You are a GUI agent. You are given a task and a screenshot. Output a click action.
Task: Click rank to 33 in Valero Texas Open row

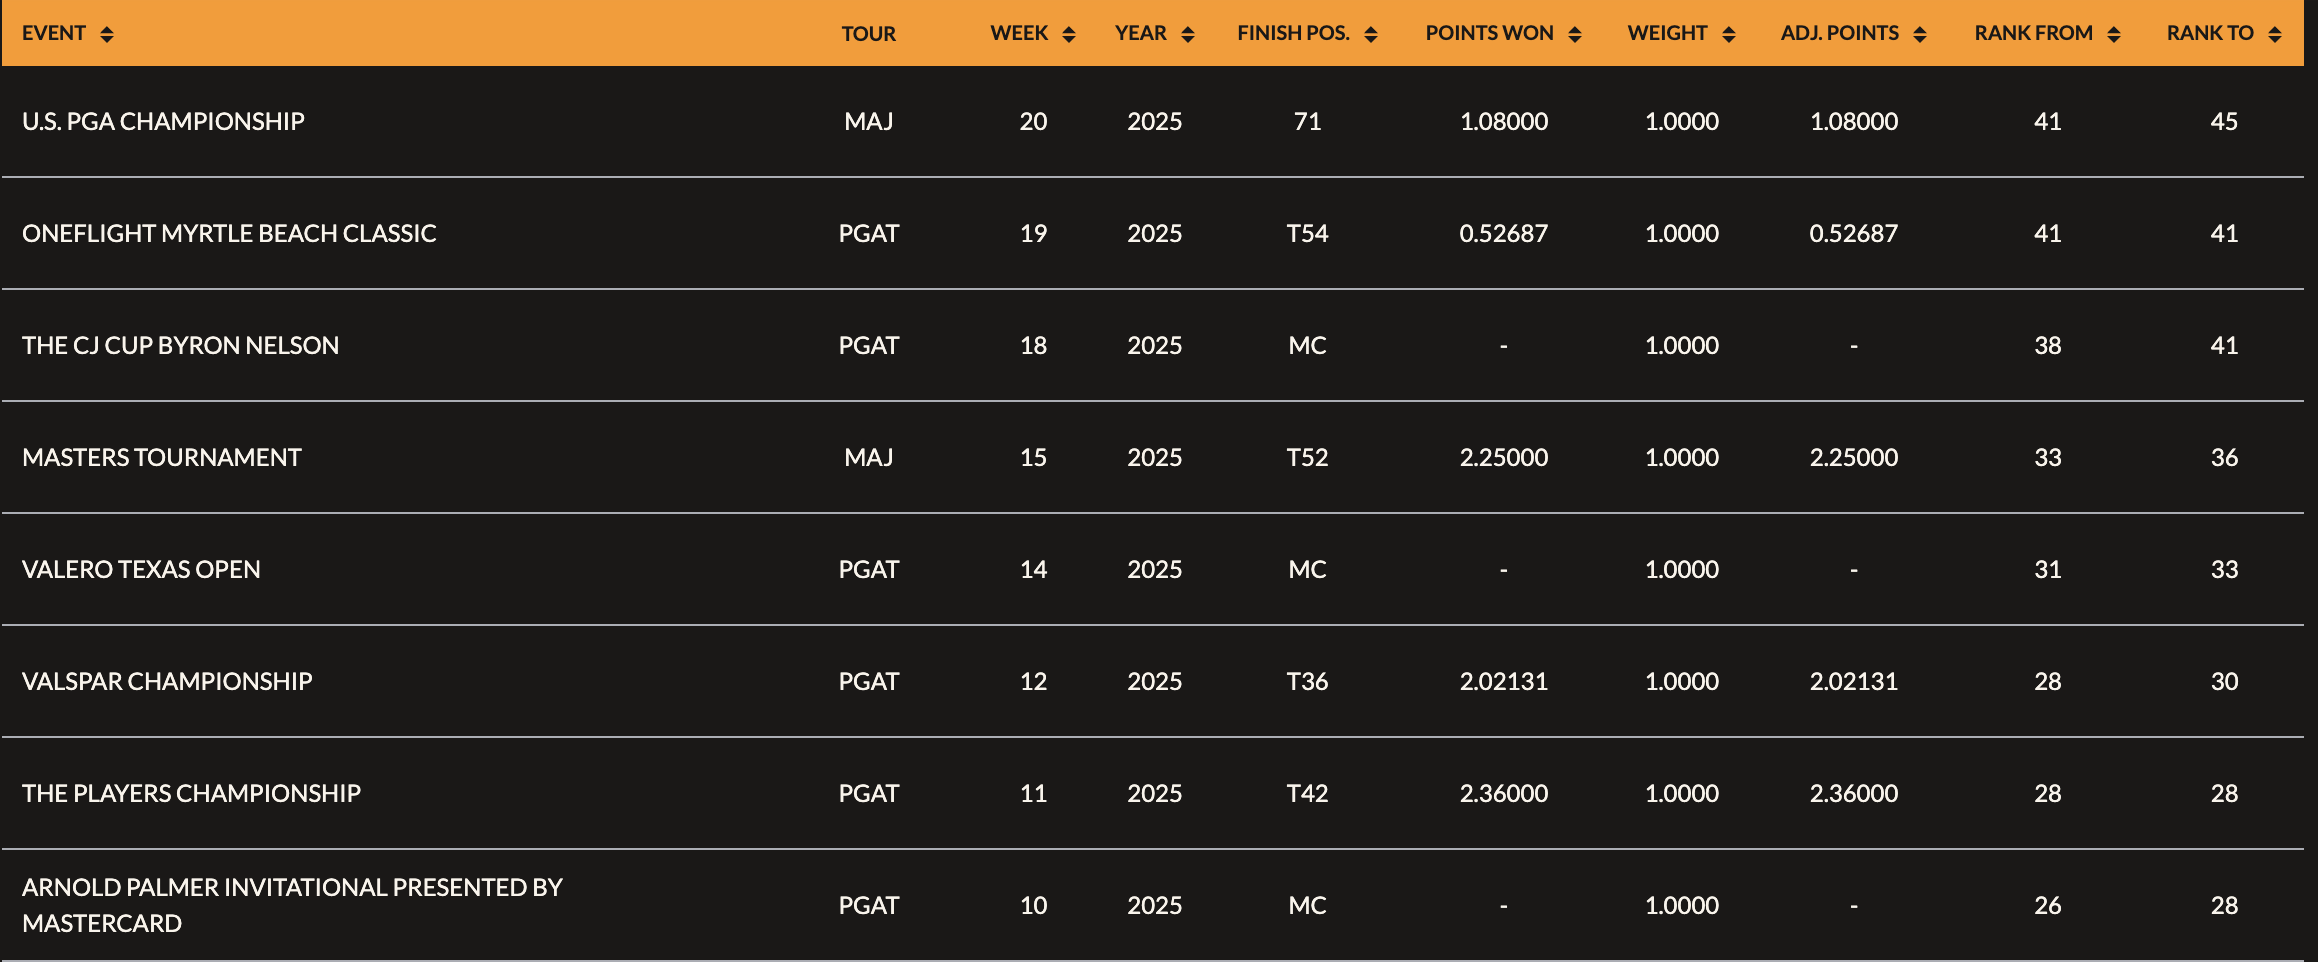pyautogui.click(x=2224, y=569)
